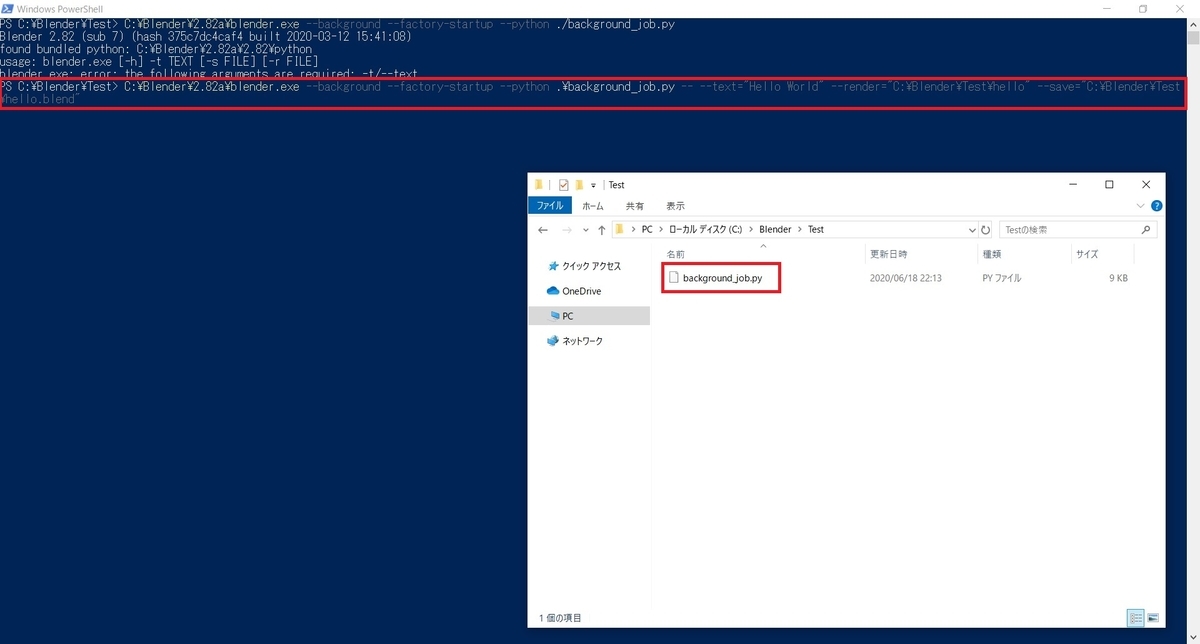
Task: Maximize the Explorer Test window
Action: point(1109,185)
